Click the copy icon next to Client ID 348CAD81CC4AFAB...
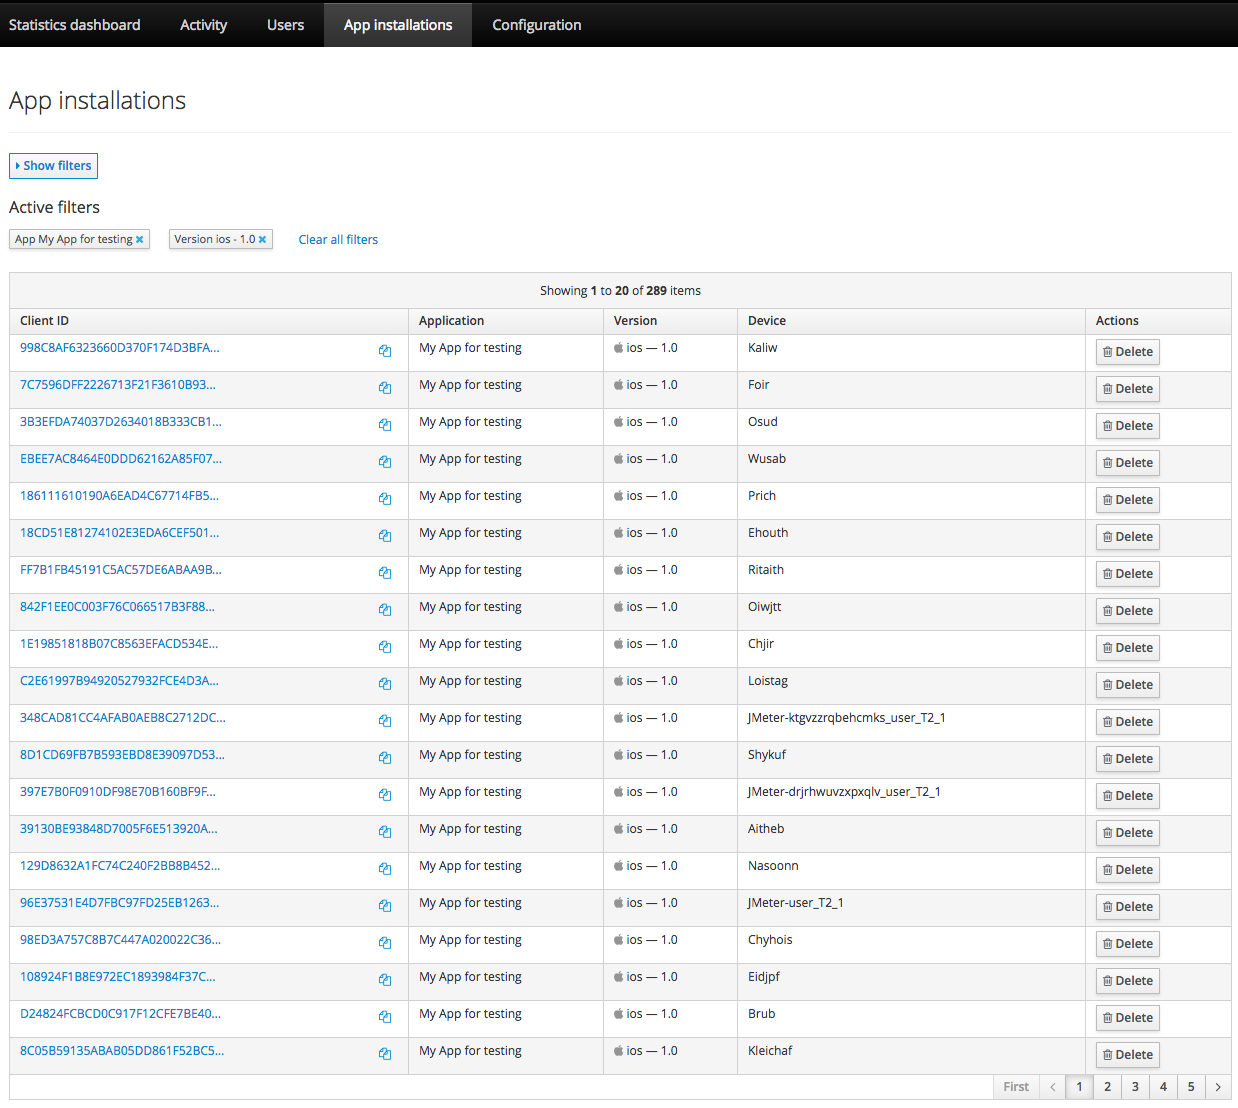 coord(385,720)
